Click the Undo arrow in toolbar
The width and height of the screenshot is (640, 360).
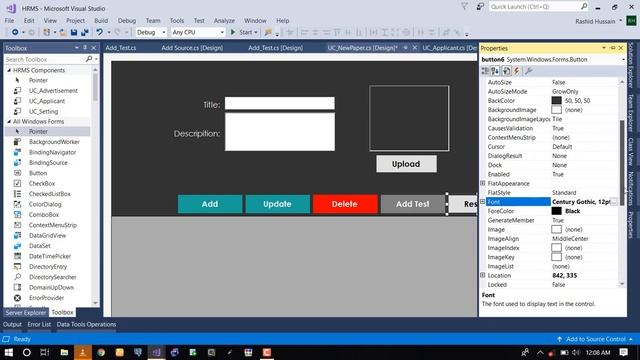(100, 32)
